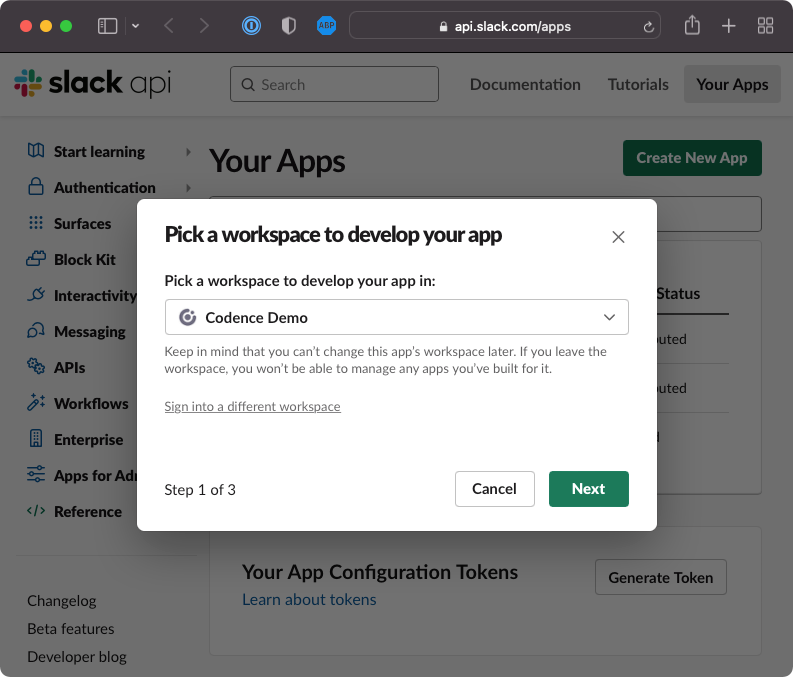The image size is (793, 677).
Task: Open the Changelog link
Action: click(x=62, y=601)
